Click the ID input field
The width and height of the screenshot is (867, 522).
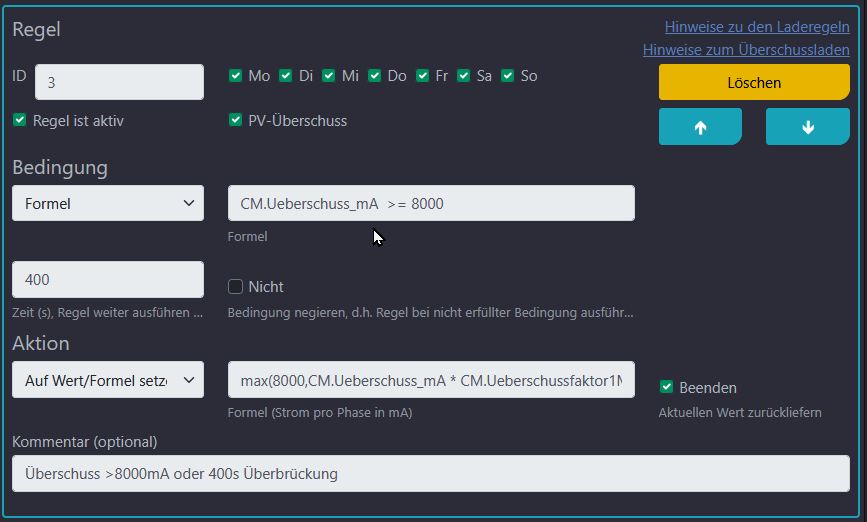(119, 82)
